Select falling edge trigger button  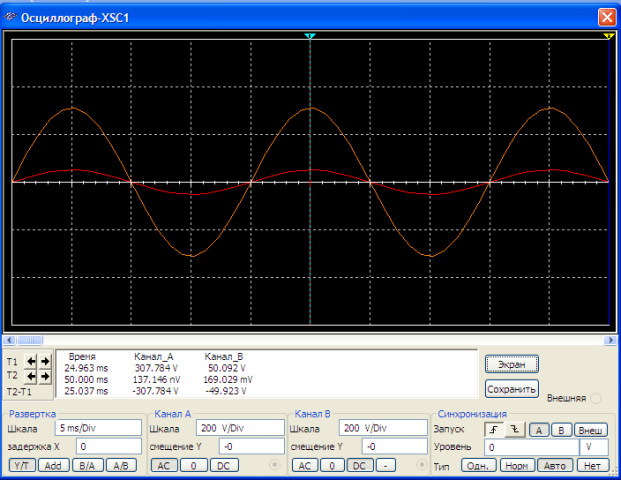click(x=514, y=430)
